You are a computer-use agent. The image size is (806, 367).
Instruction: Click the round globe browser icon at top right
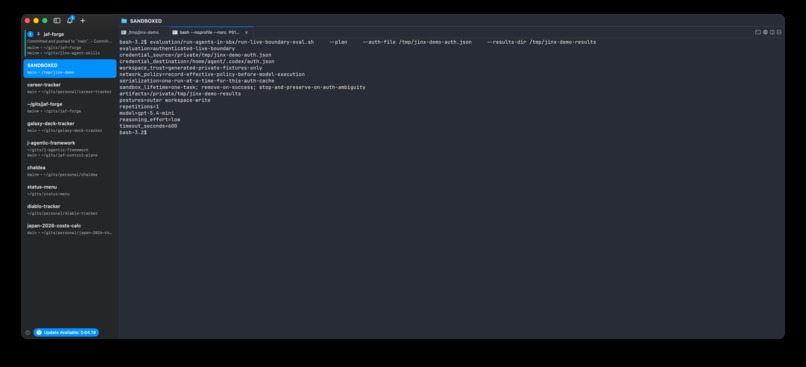tap(765, 32)
